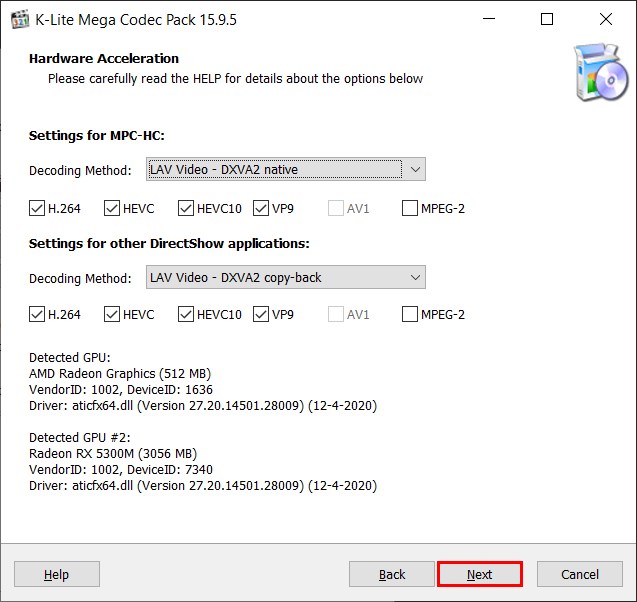This screenshot has height=602, width=637.
Task: Open the DXVA2 copy-back Decoding Method dropdown
Action: [x=286, y=277]
